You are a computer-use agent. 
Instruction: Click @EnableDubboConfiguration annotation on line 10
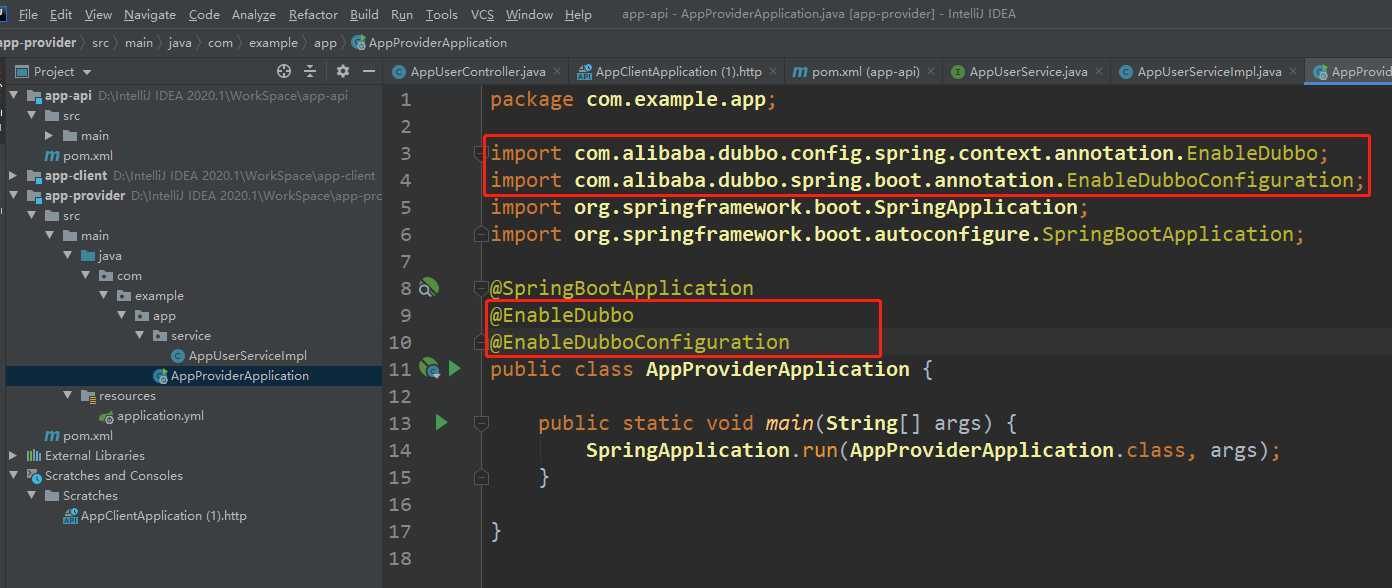click(640, 342)
